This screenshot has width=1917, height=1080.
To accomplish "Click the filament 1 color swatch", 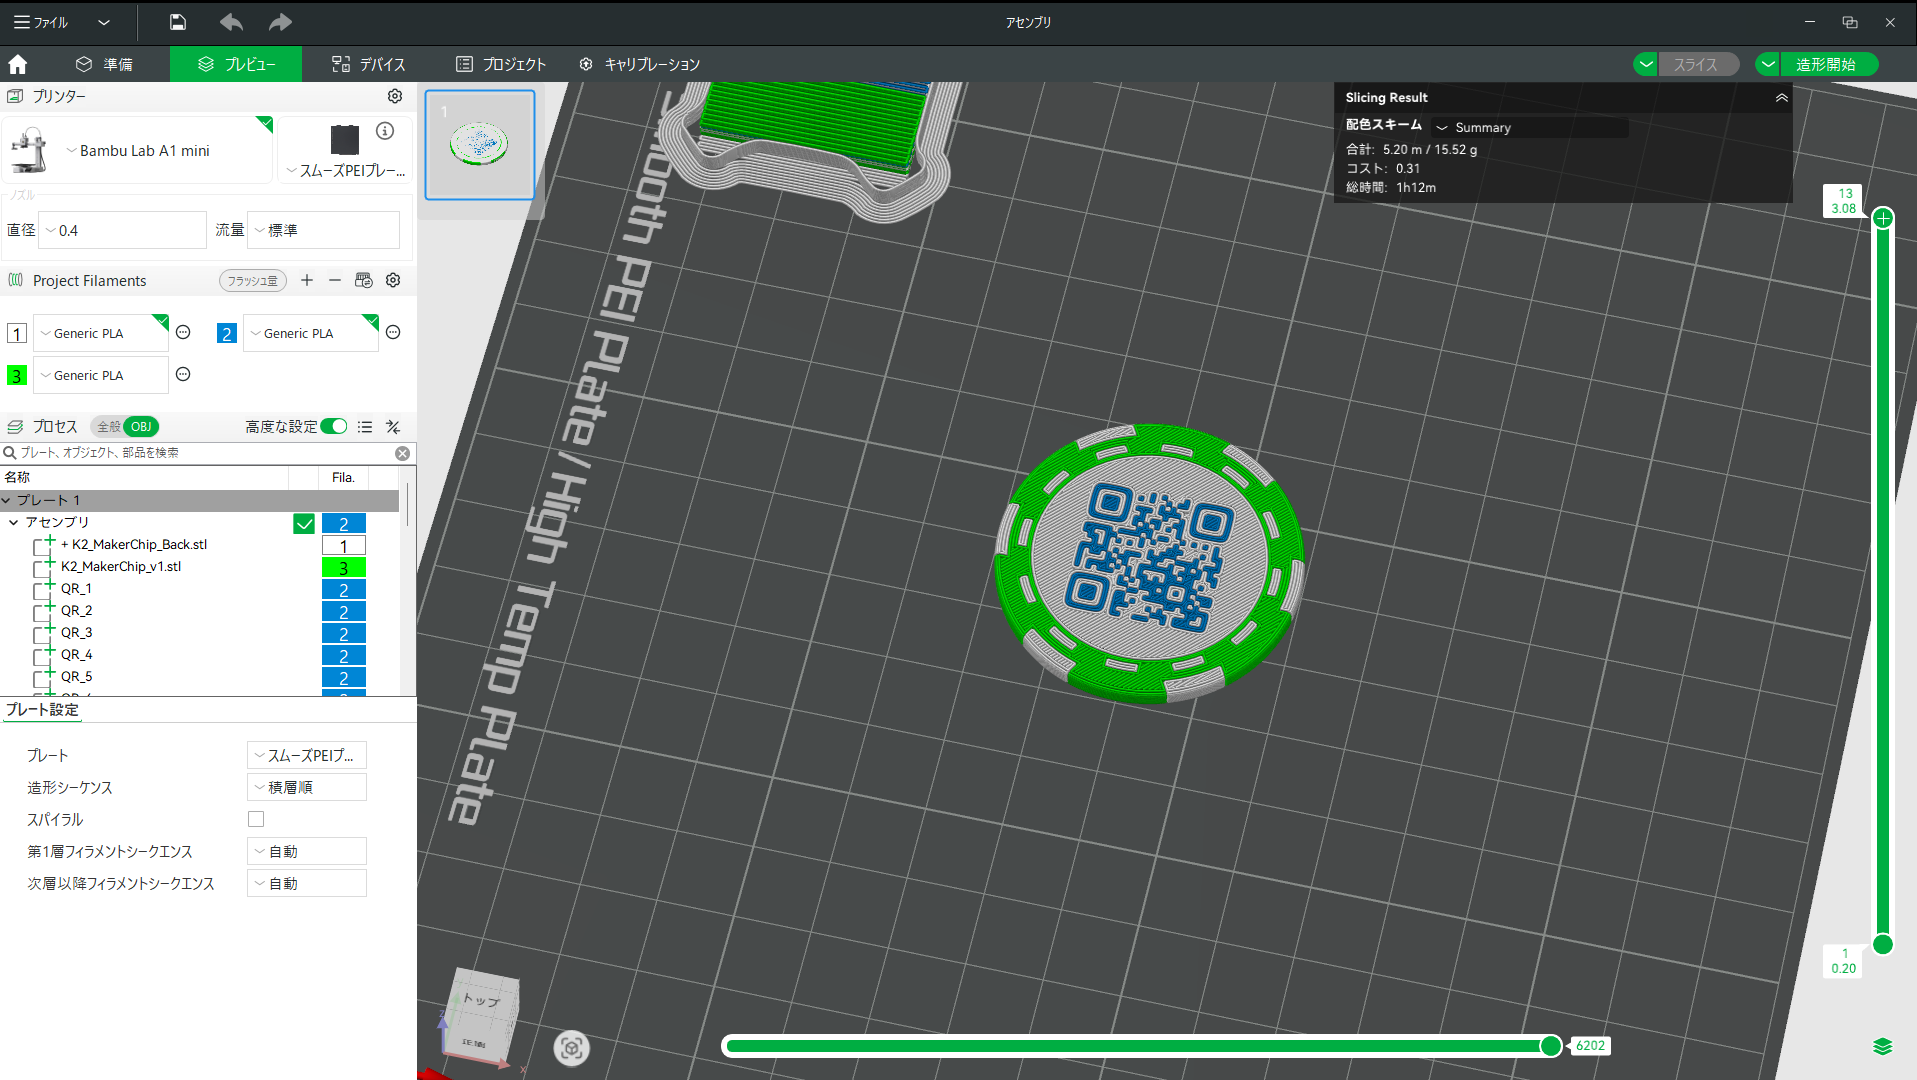I will tap(17, 333).
